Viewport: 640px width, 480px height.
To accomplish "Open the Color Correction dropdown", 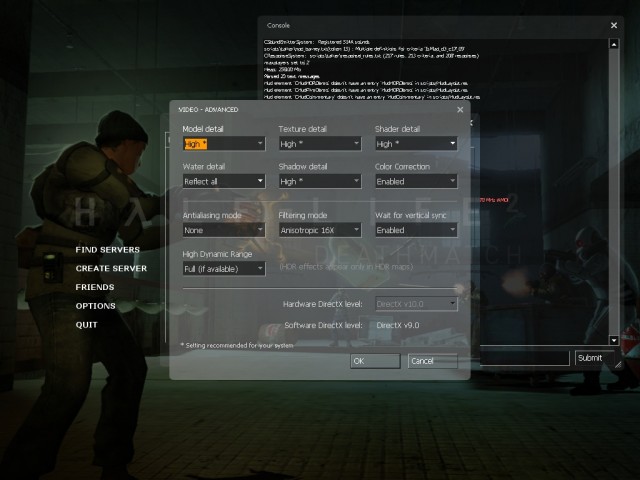I will tap(416, 181).
